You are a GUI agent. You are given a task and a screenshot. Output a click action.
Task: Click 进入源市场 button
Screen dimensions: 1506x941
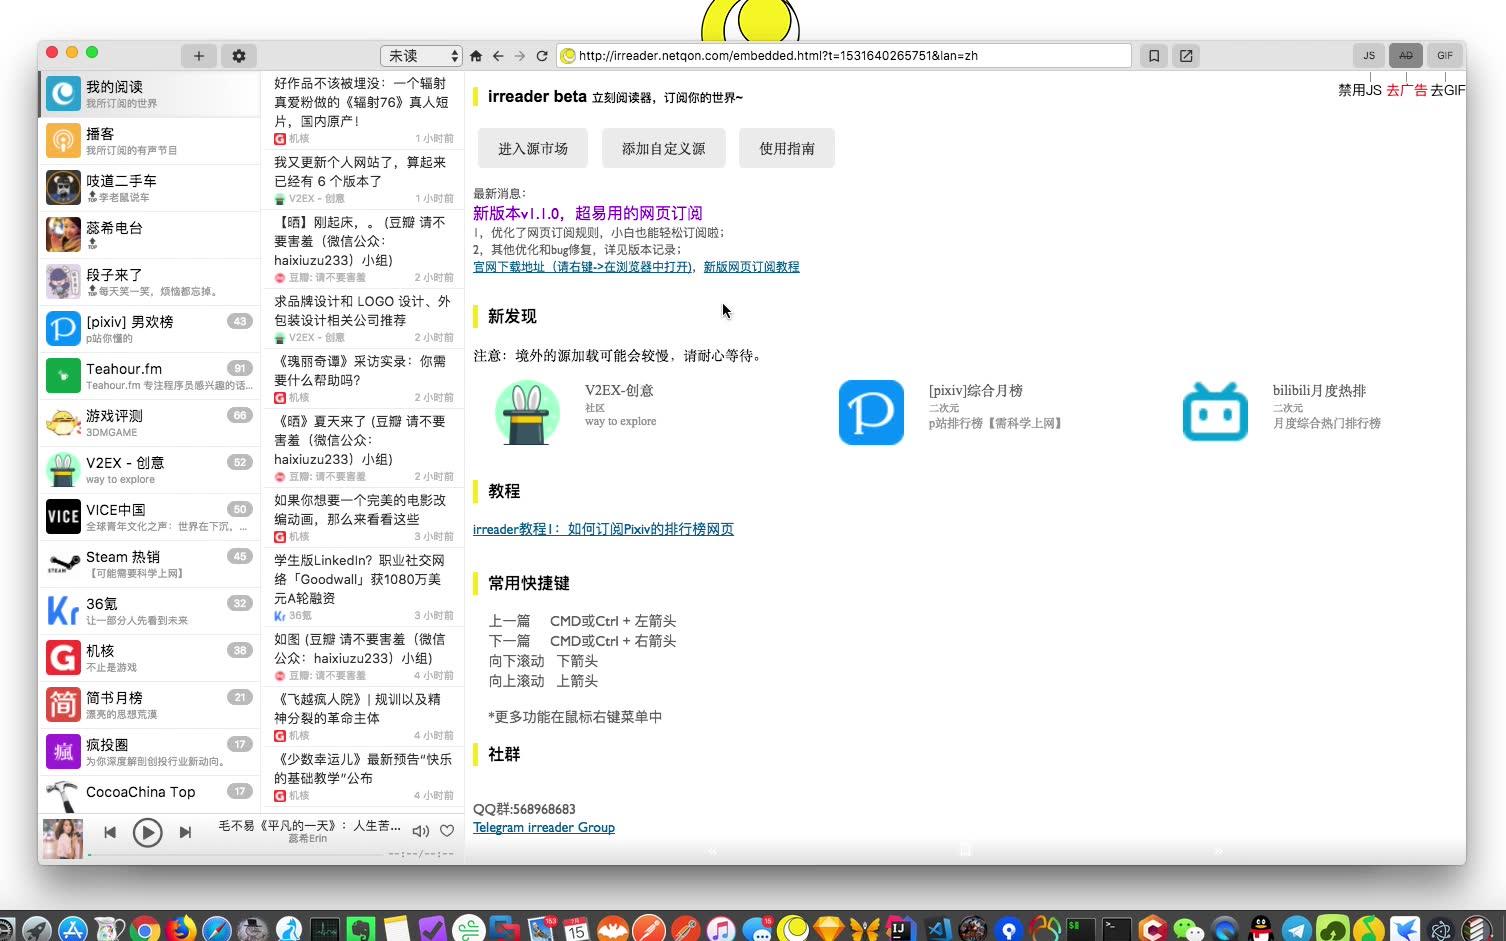[x=533, y=148]
